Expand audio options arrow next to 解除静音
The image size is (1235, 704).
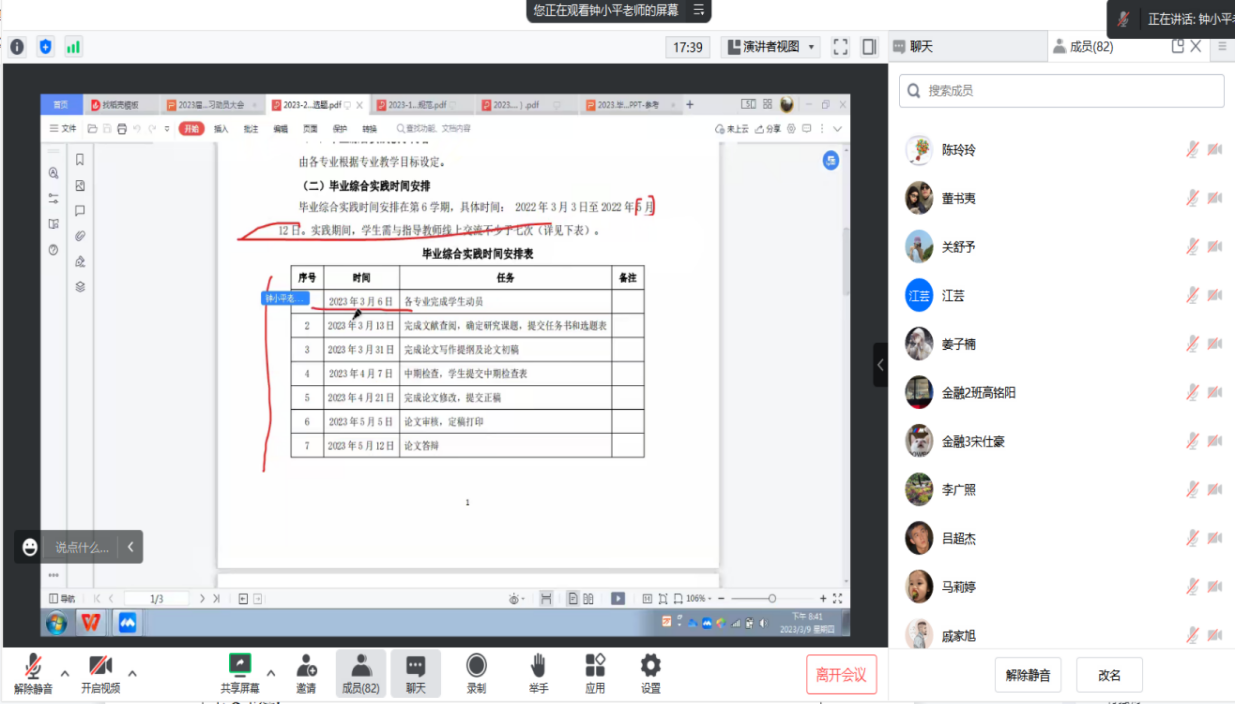point(65,673)
